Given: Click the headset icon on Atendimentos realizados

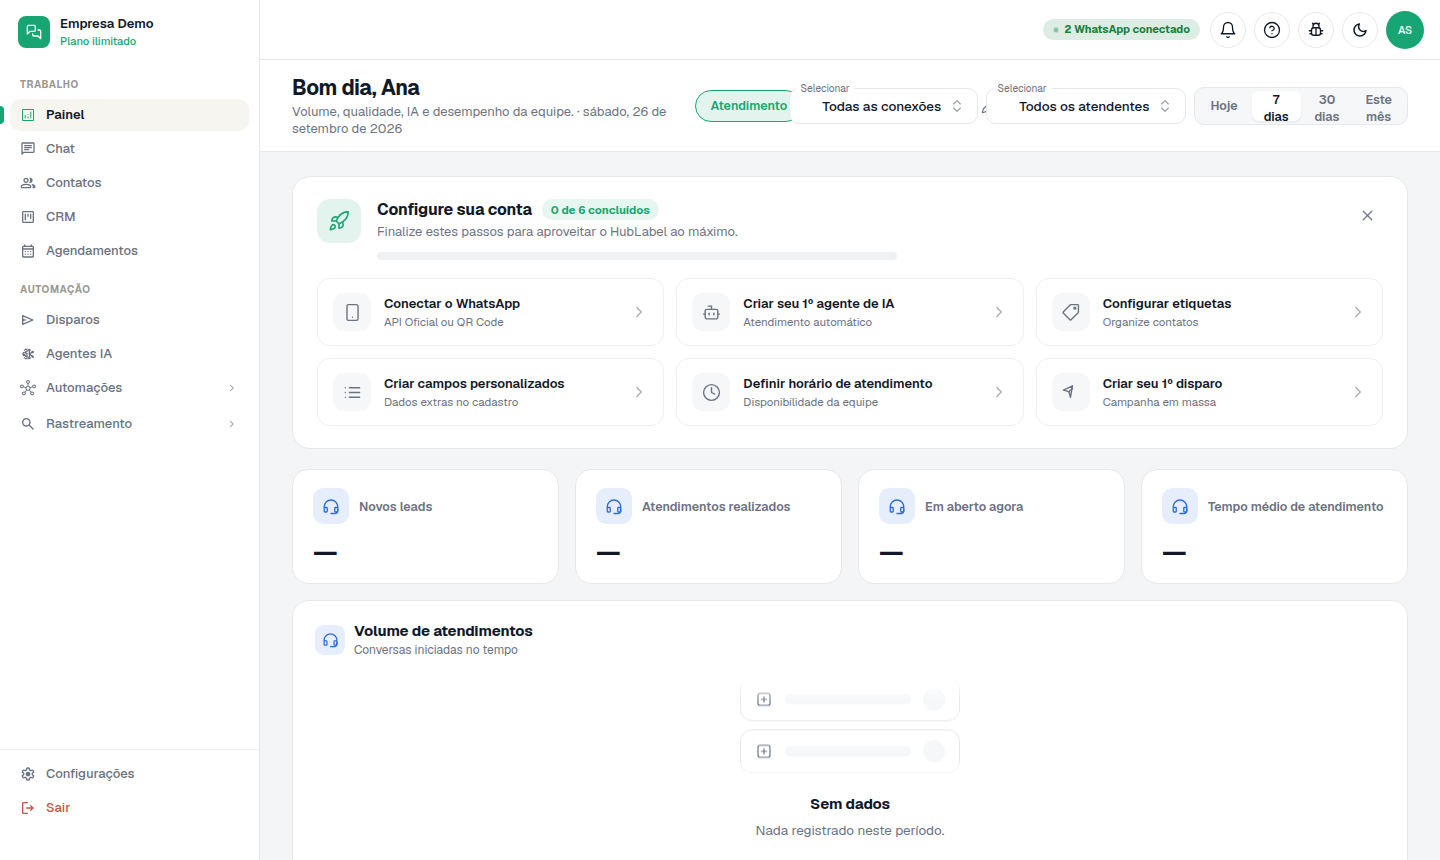Looking at the screenshot, I should (614, 507).
